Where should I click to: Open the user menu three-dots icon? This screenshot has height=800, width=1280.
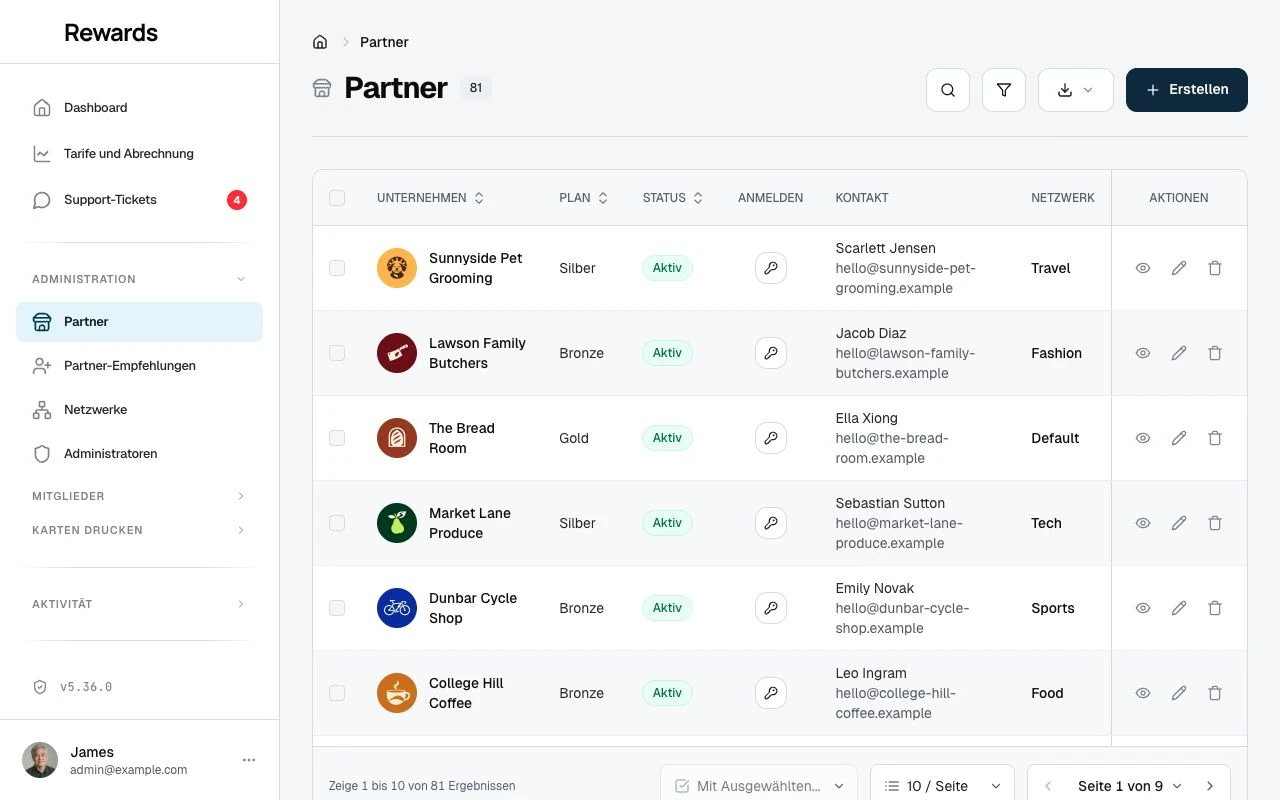pos(249,760)
